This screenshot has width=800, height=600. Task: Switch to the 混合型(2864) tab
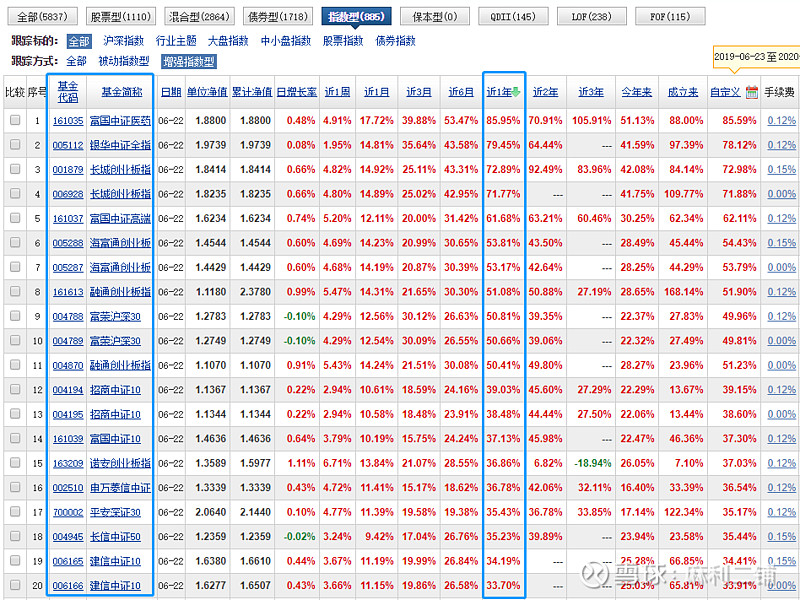tap(199, 16)
